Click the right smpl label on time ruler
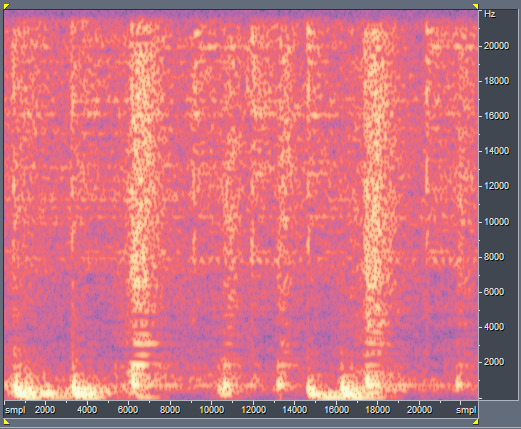 [466, 410]
